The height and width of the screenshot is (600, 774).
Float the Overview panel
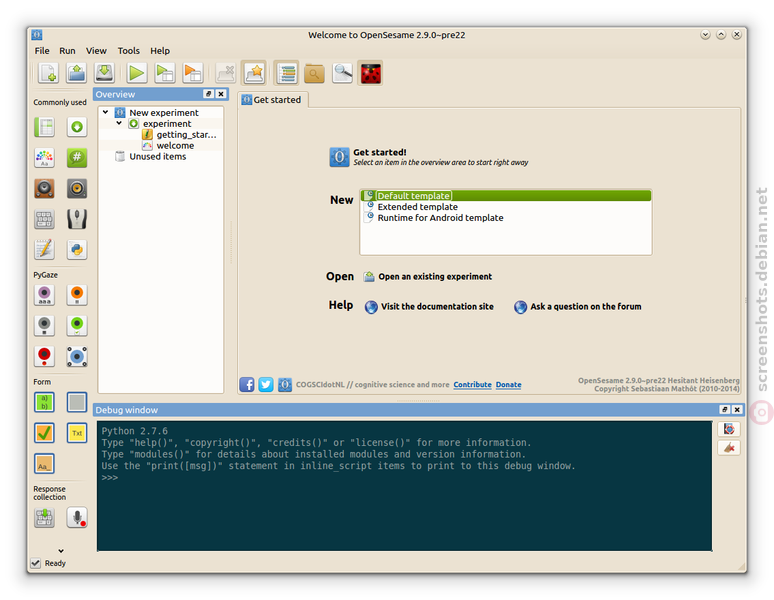208,94
